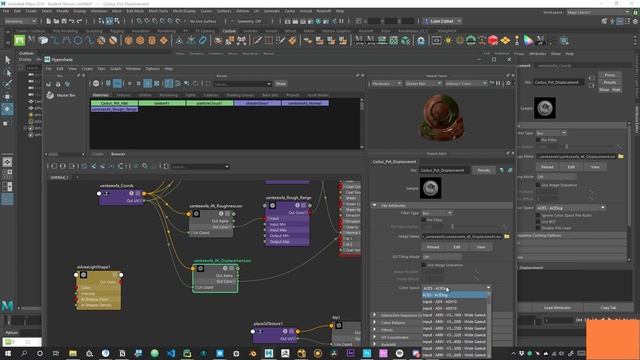Click the Copy Tab button

[608, 308]
